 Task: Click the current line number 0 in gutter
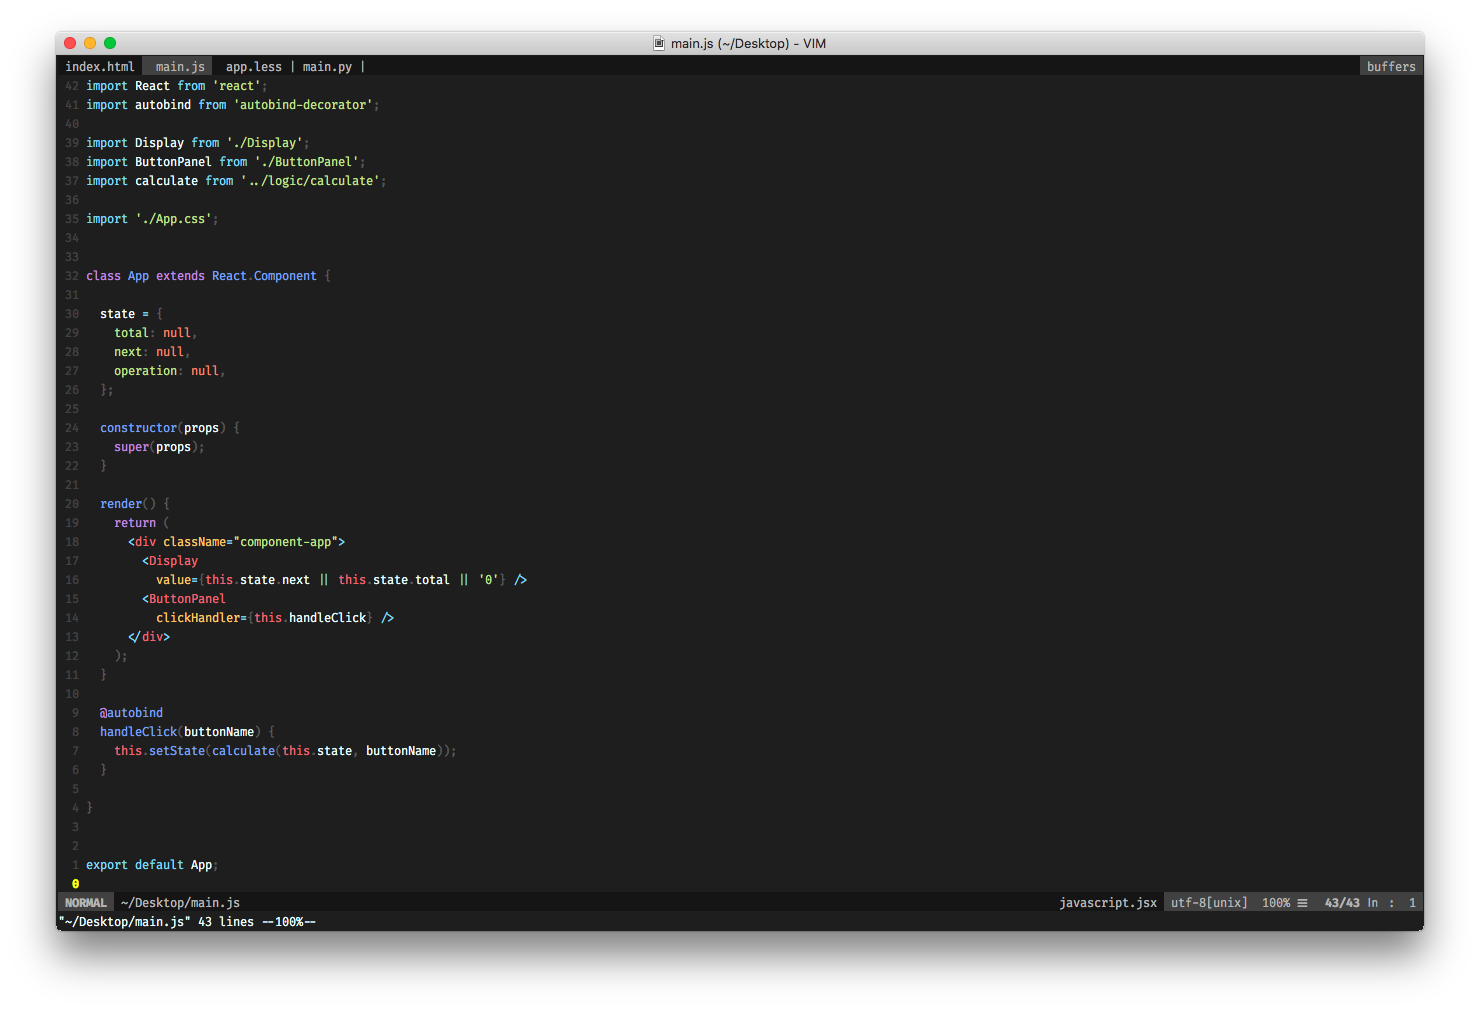[x=75, y=884]
